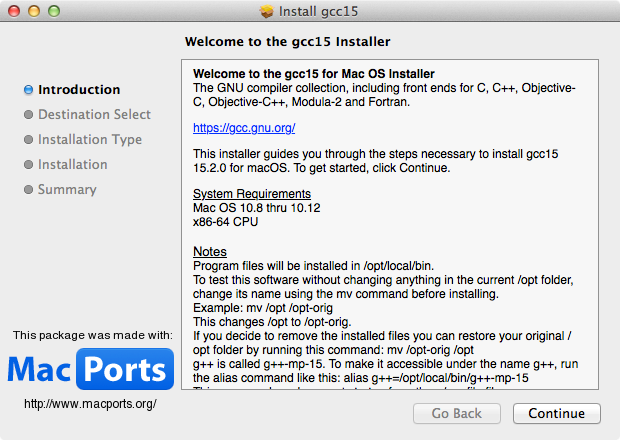The height and width of the screenshot is (440, 620).
Task: Click 'Install gcc15' window title
Action: coord(318,11)
